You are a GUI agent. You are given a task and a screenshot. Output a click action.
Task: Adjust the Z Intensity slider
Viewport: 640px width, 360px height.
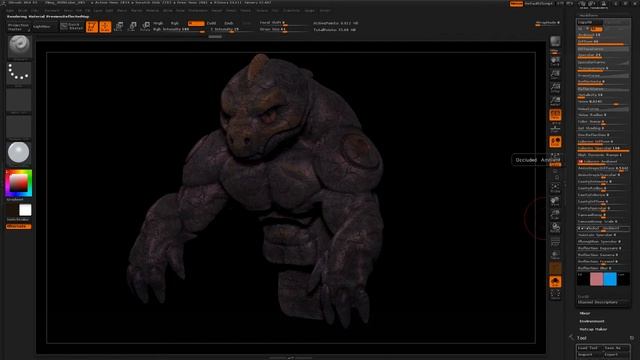[x=232, y=30]
